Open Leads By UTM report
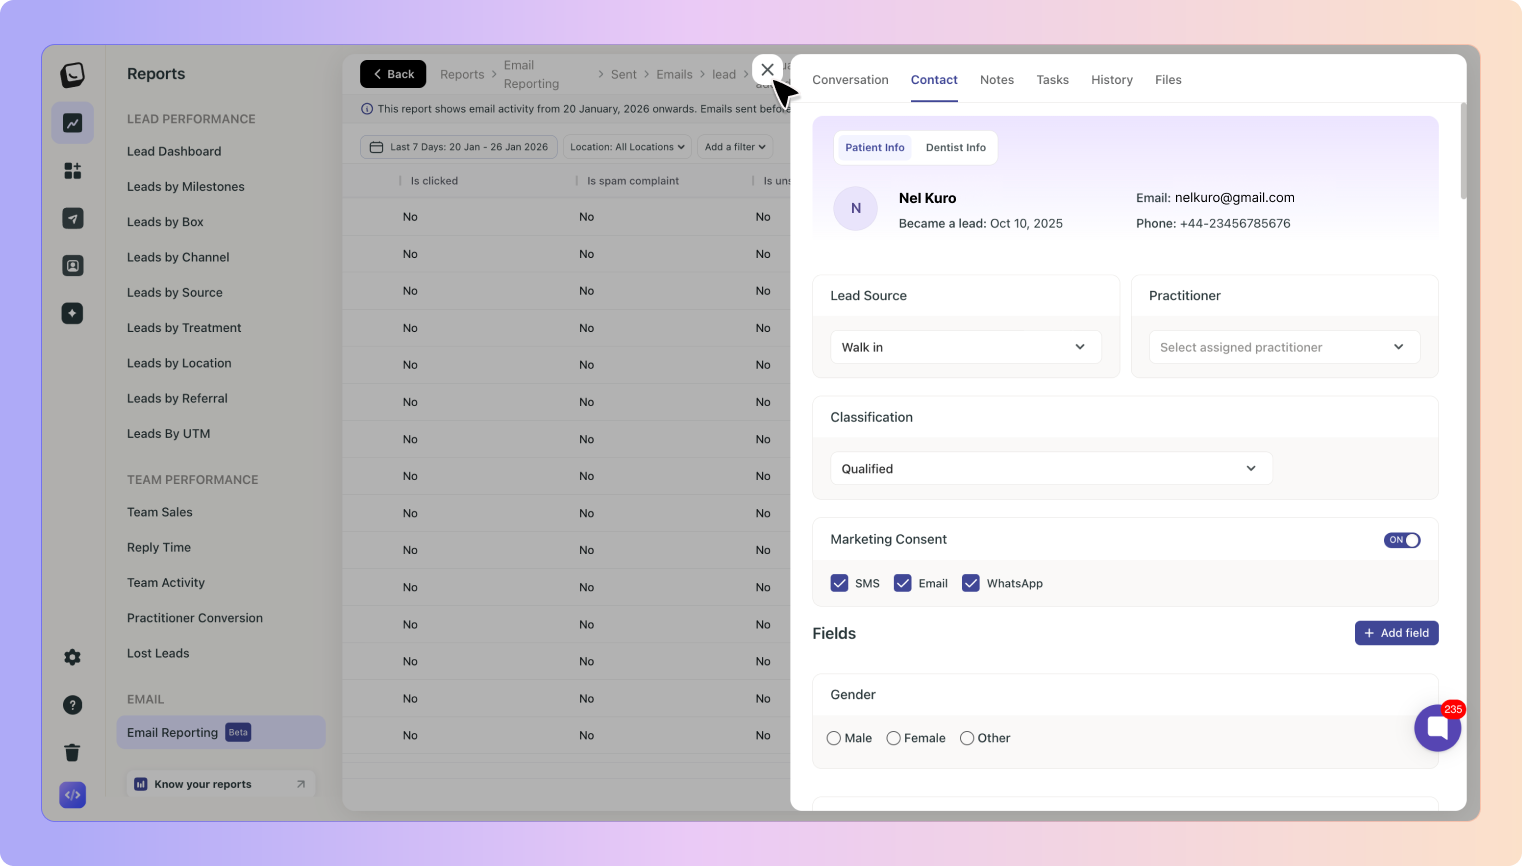This screenshot has width=1522, height=866. [169, 434]
